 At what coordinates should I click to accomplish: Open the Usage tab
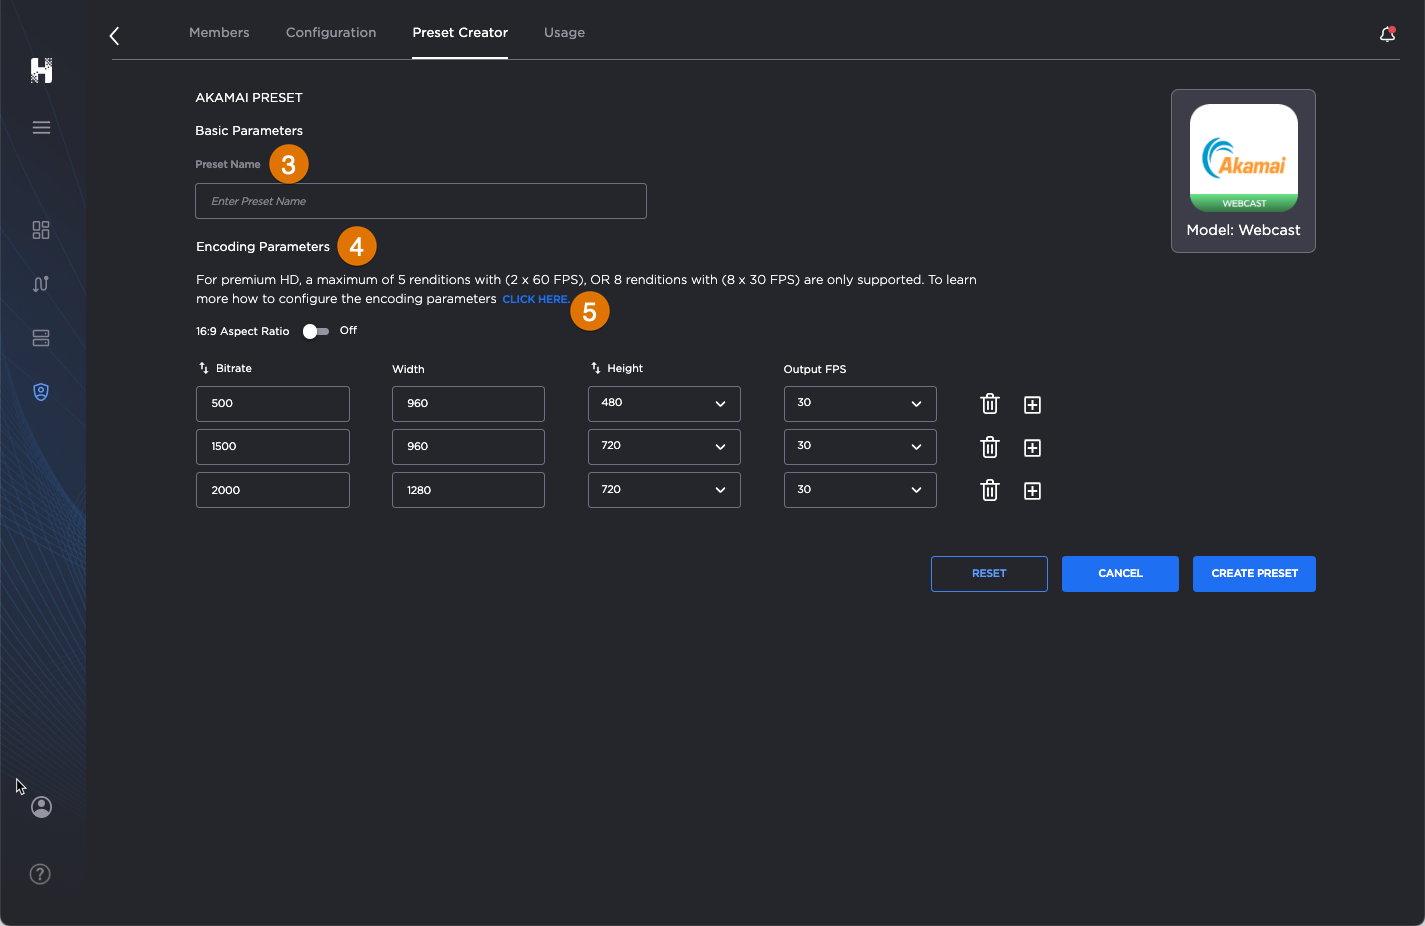564,32
